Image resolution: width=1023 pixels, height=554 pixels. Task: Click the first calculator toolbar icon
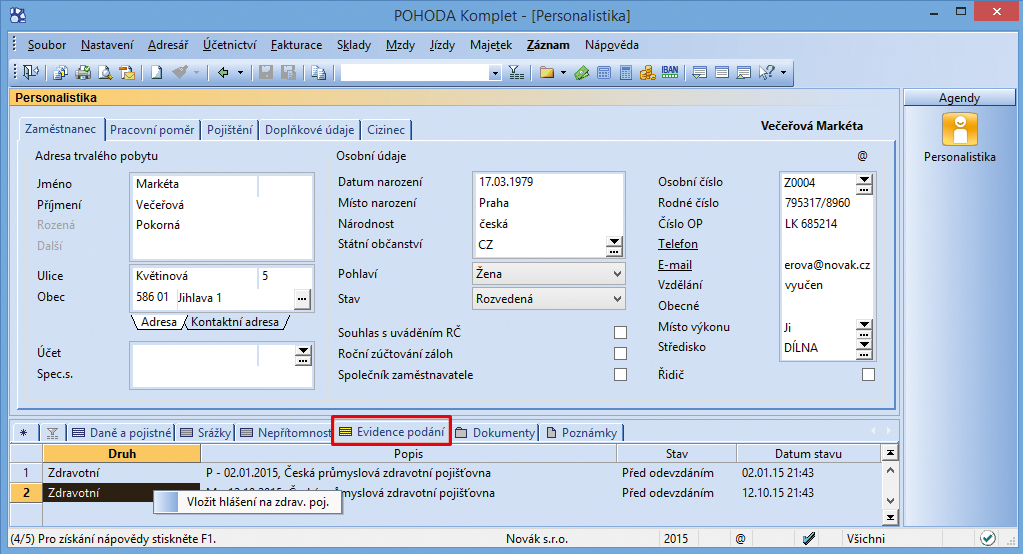coord(604,72)
